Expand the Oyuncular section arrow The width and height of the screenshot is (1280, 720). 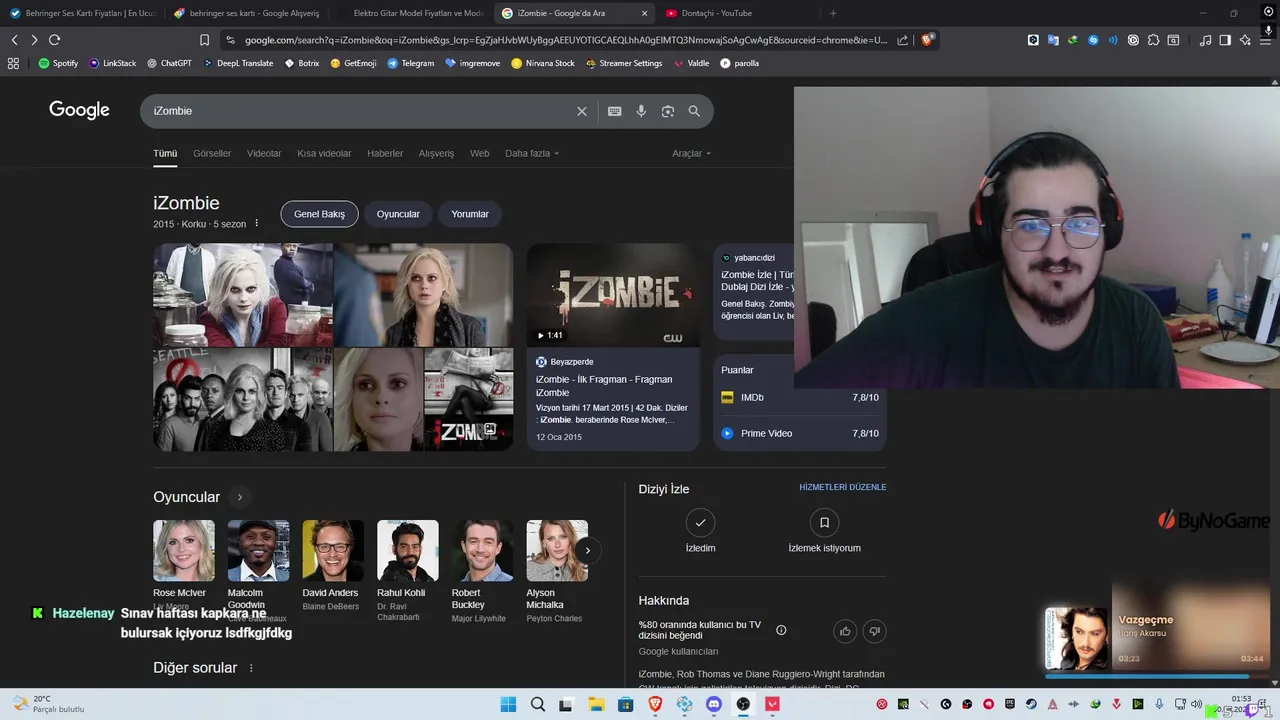tap(239, 497)
